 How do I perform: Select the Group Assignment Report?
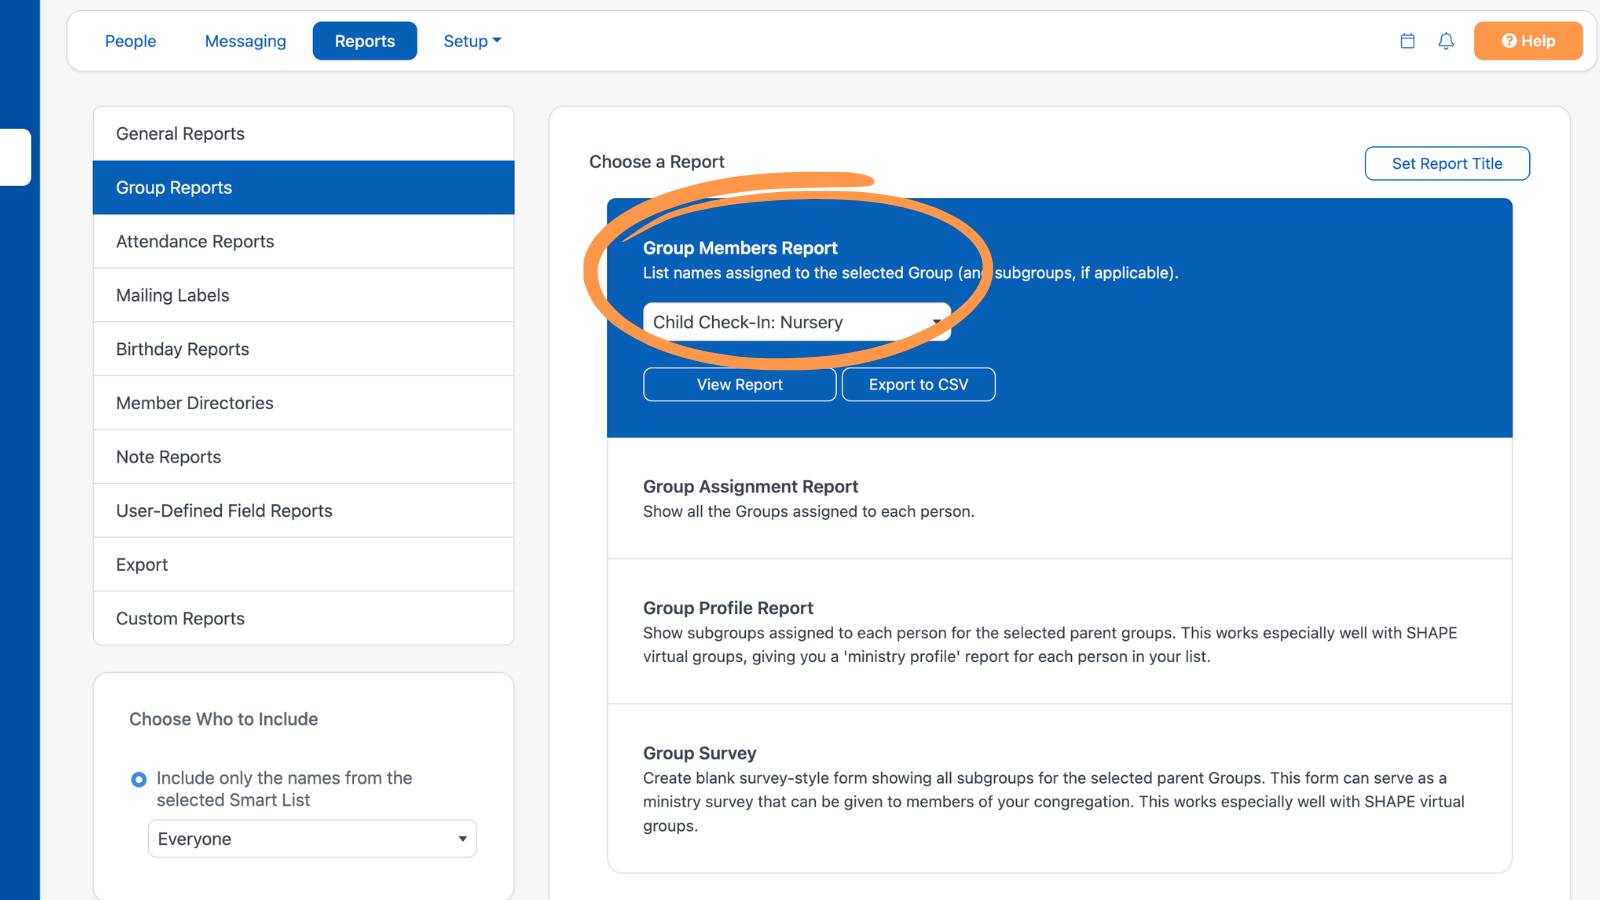1060,498
